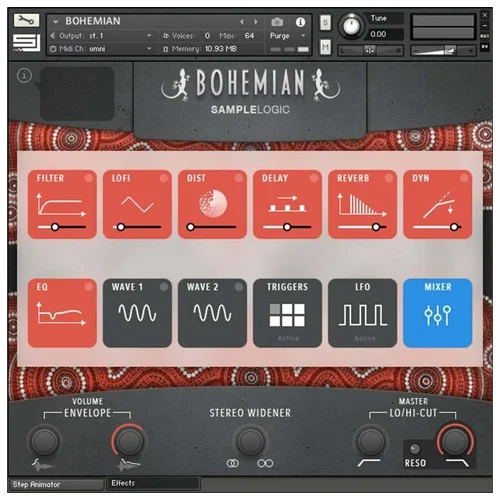Click the info circle beside the help box

click(x=24, y=75)
